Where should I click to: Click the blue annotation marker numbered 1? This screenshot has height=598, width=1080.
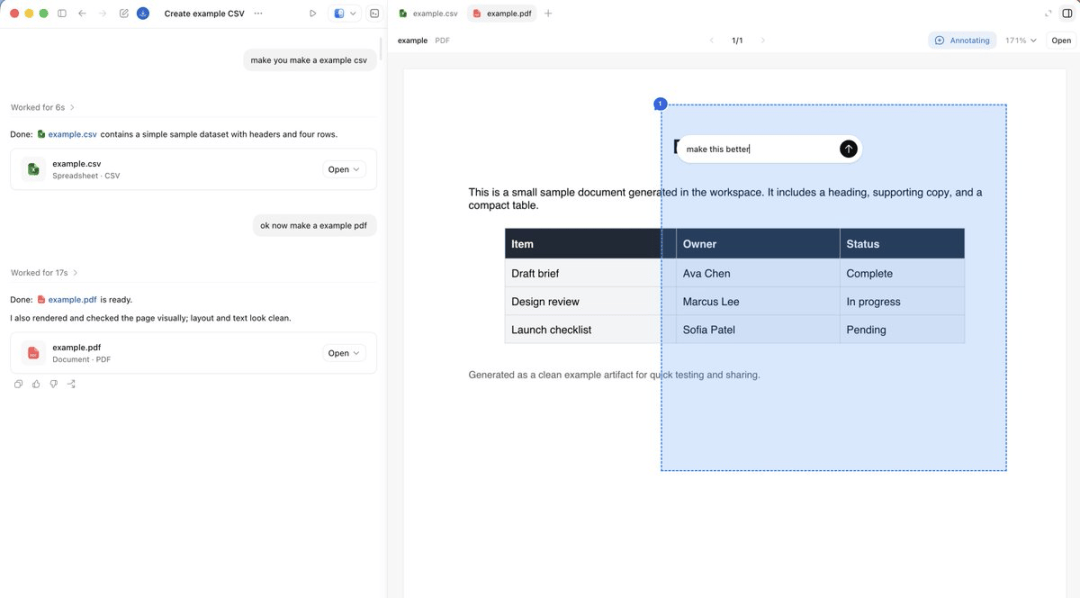(660, 104)
